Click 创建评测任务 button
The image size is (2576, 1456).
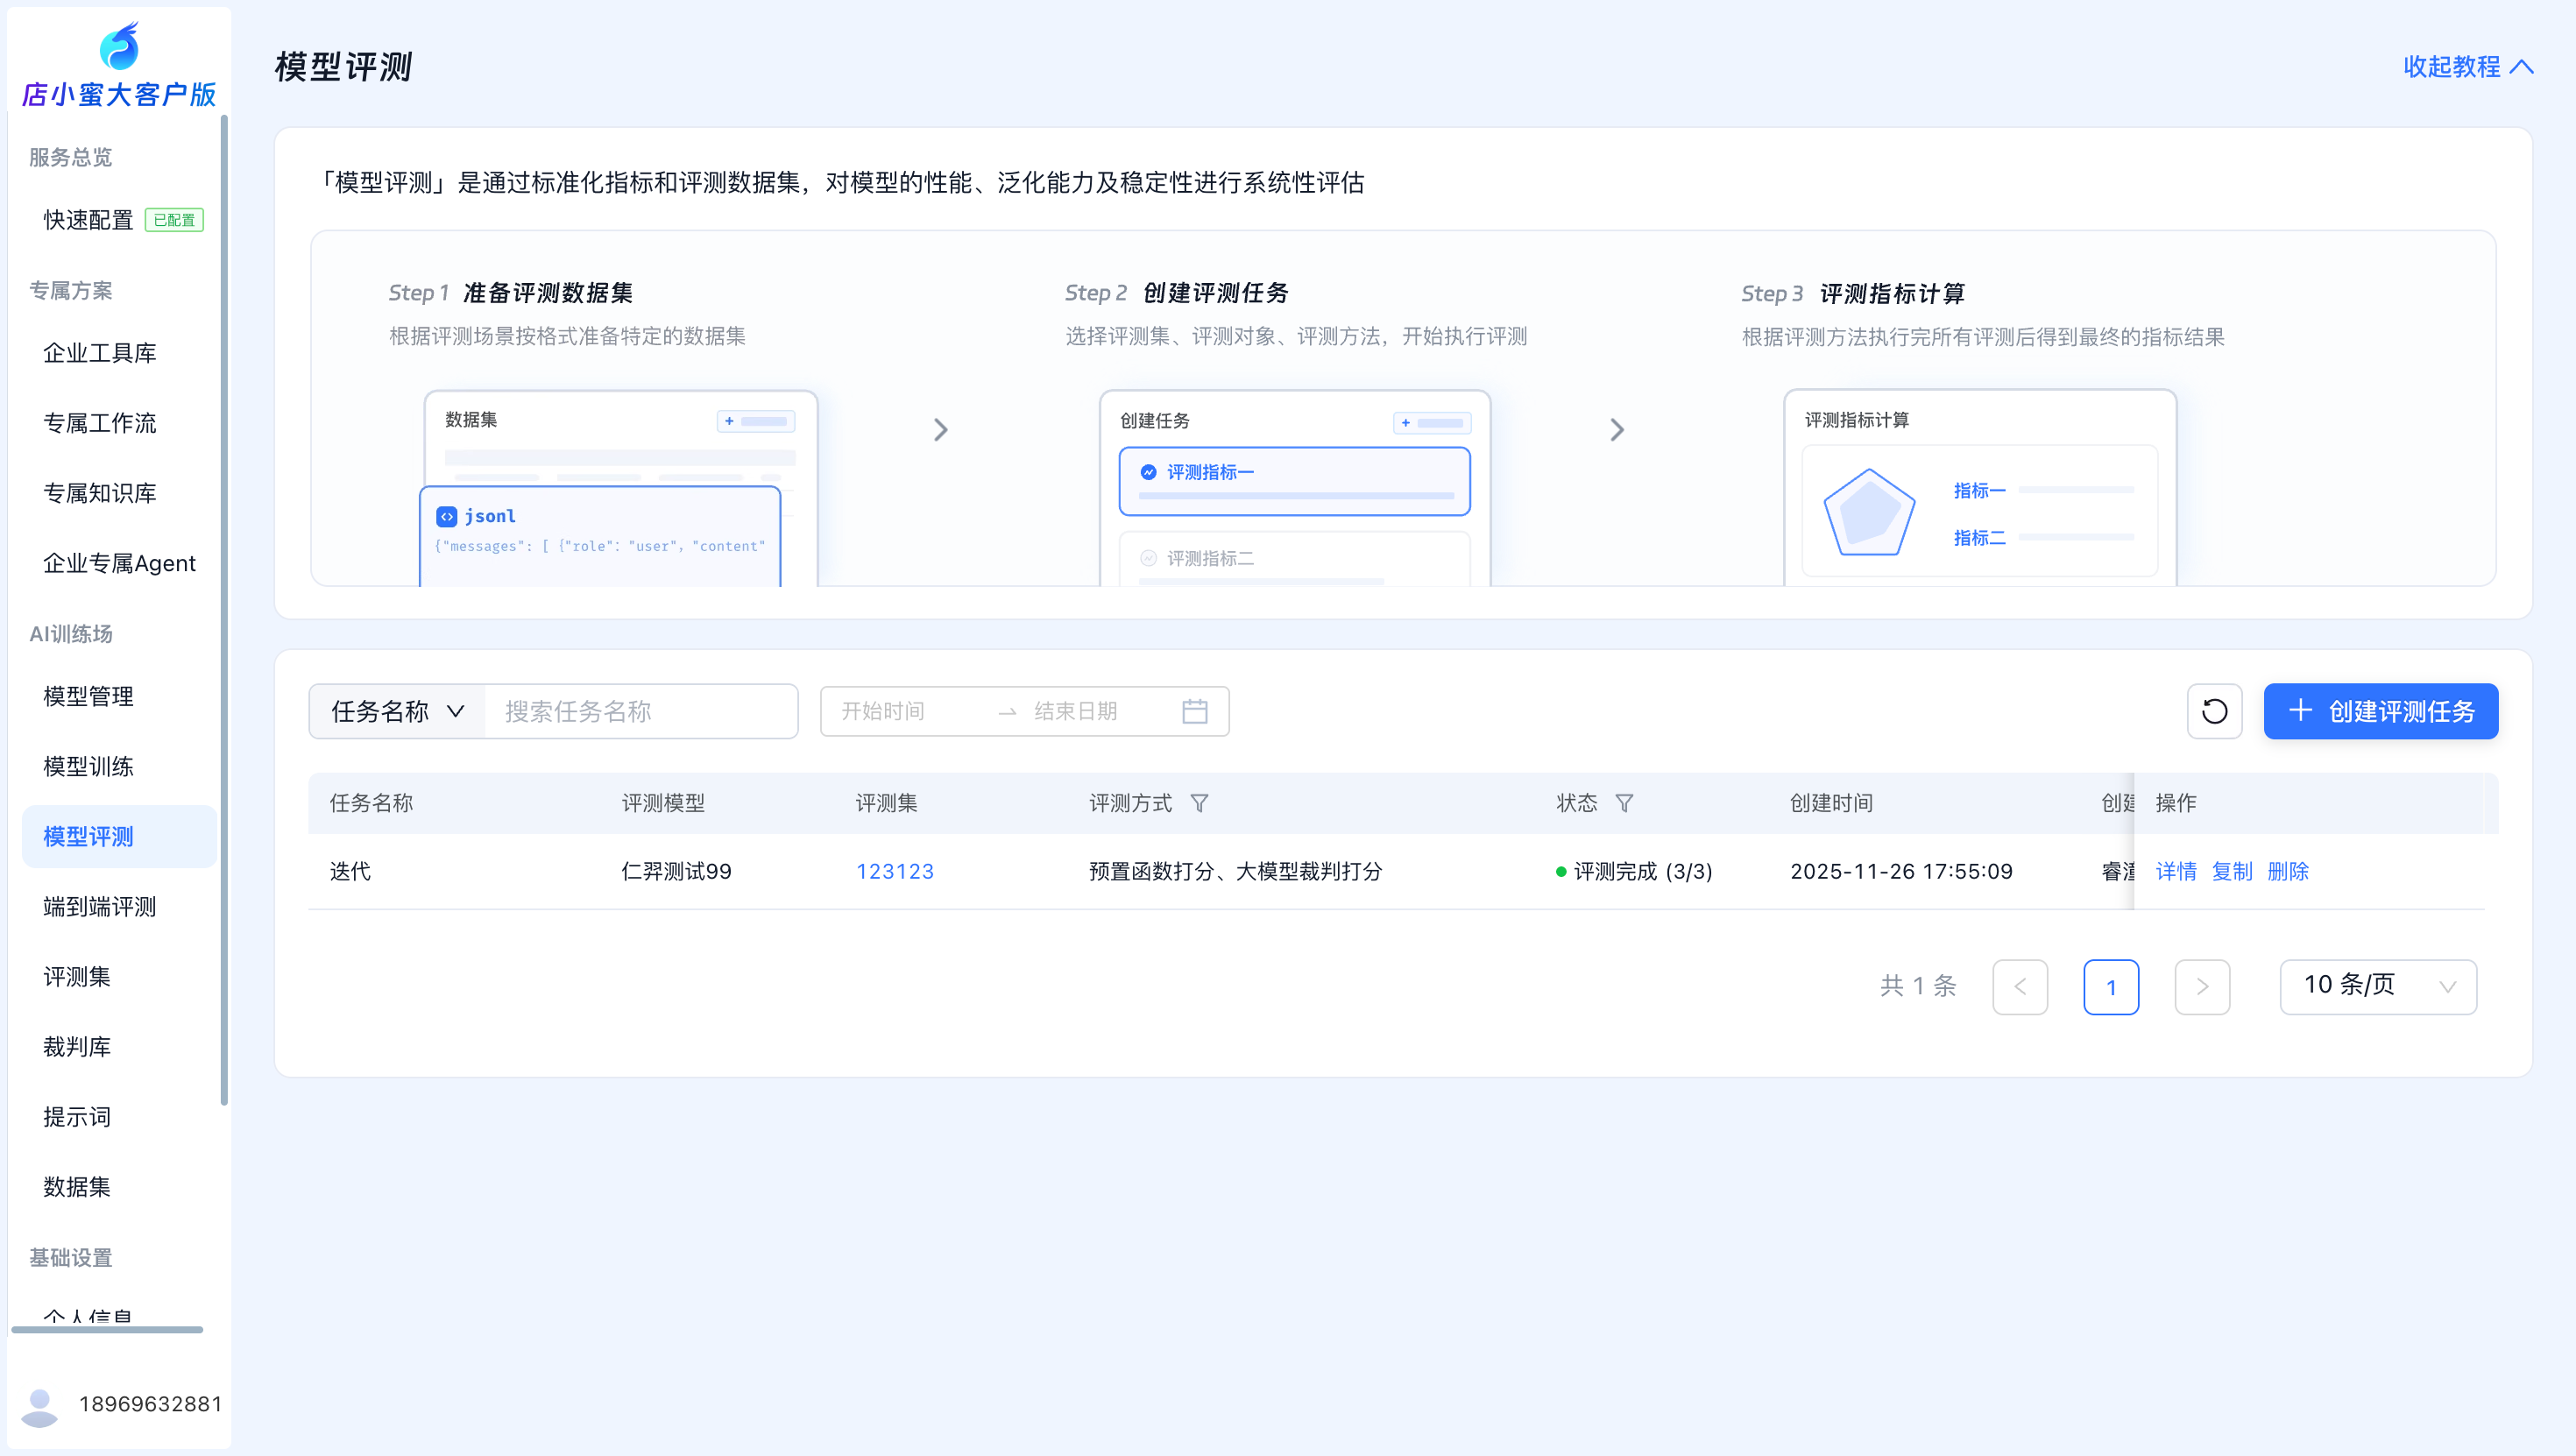pos(2380,711)
